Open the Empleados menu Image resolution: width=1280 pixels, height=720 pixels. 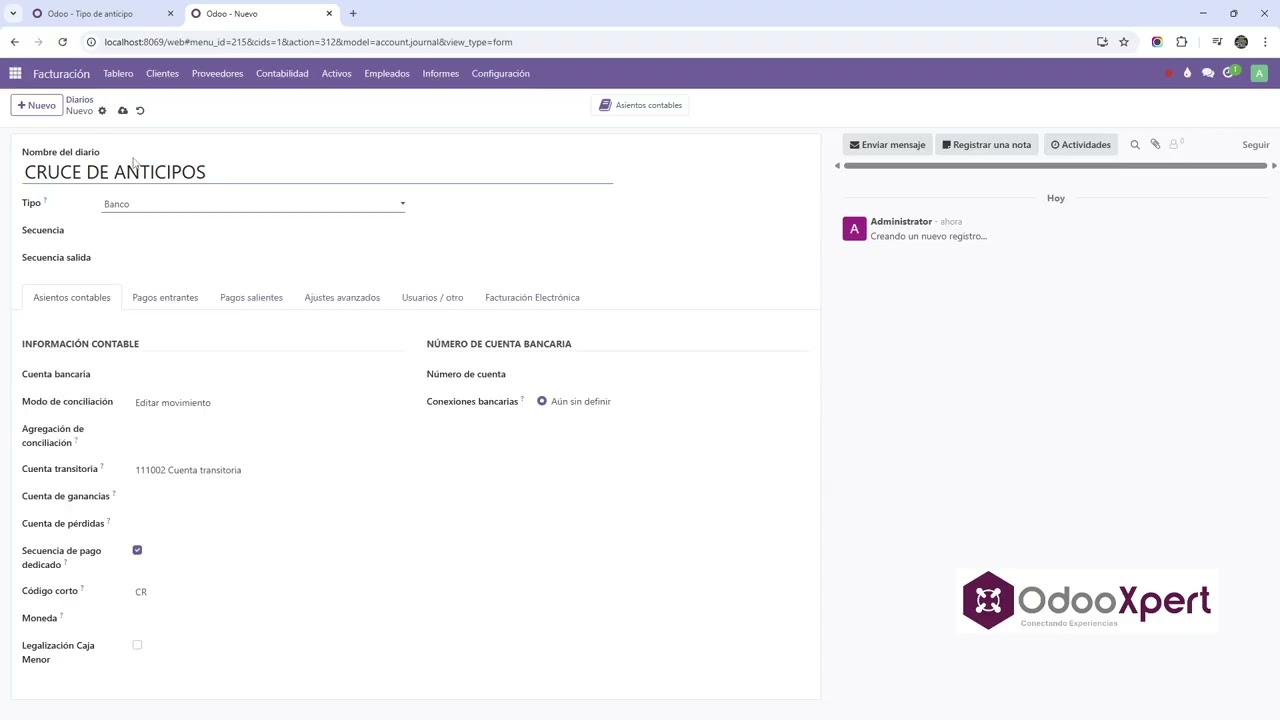coord(387,73)
